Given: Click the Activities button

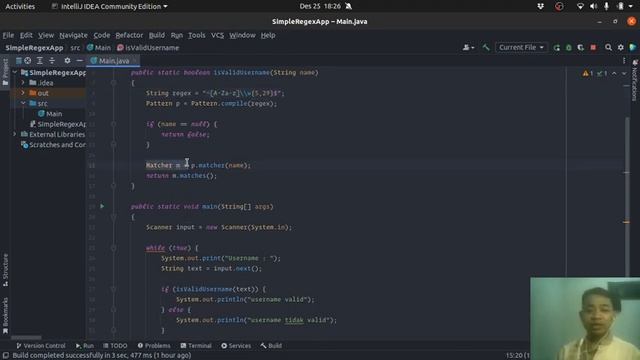Looking at the screenshot, I should [20, 7].
